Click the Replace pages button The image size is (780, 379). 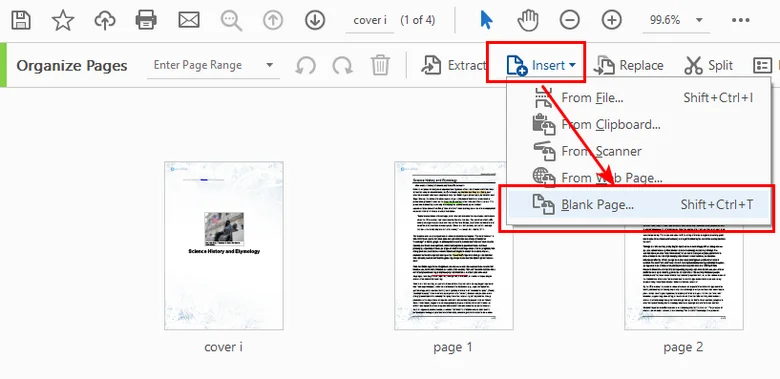point(629,66)
